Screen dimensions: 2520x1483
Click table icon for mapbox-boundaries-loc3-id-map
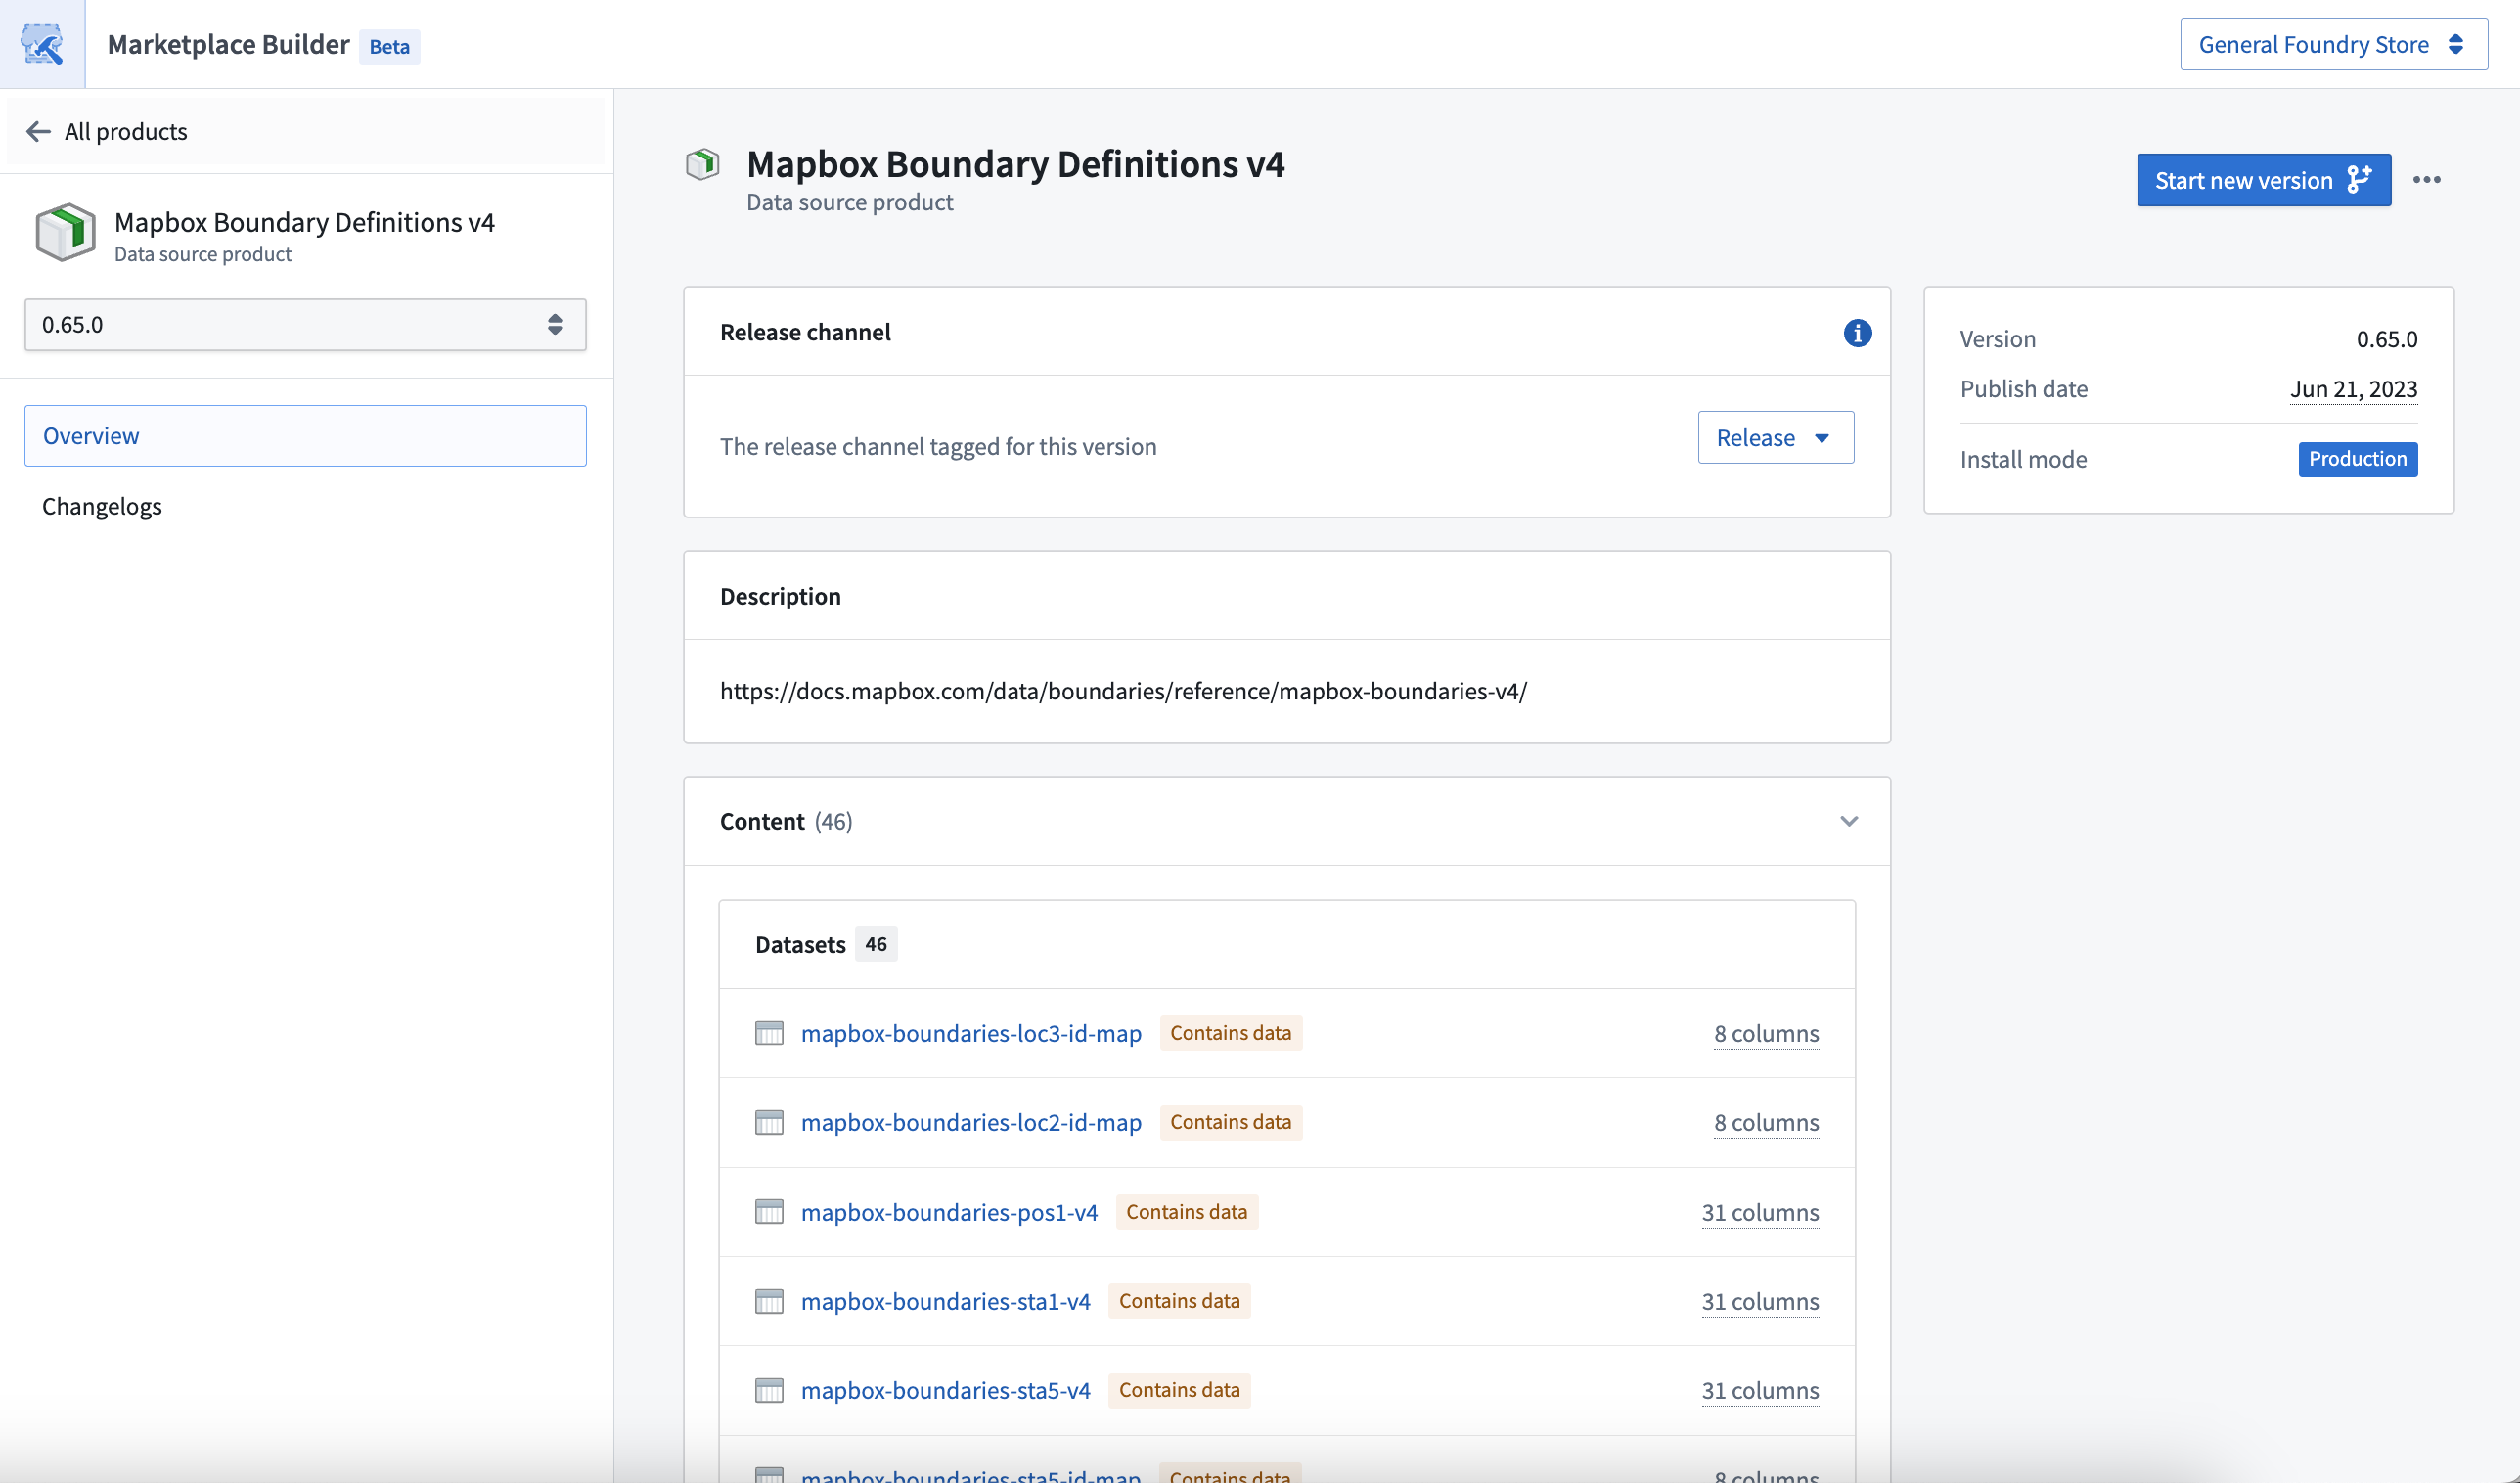(x=769, y=1033)
